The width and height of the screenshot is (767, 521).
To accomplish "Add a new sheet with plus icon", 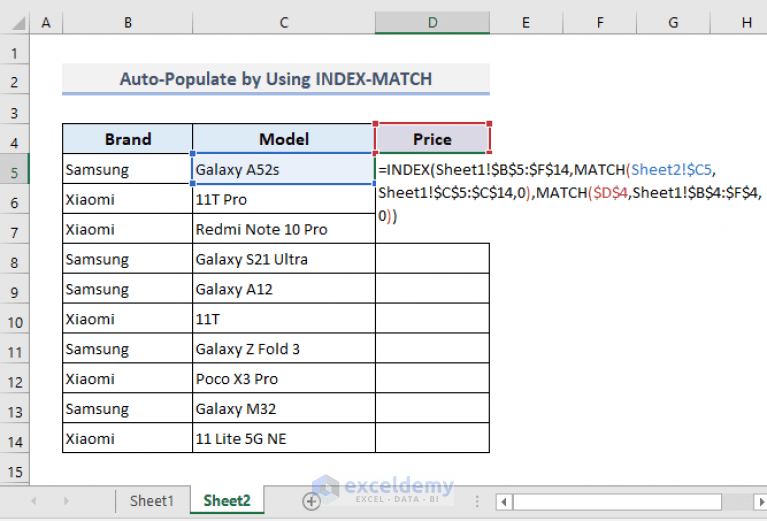I will point(312,501).
